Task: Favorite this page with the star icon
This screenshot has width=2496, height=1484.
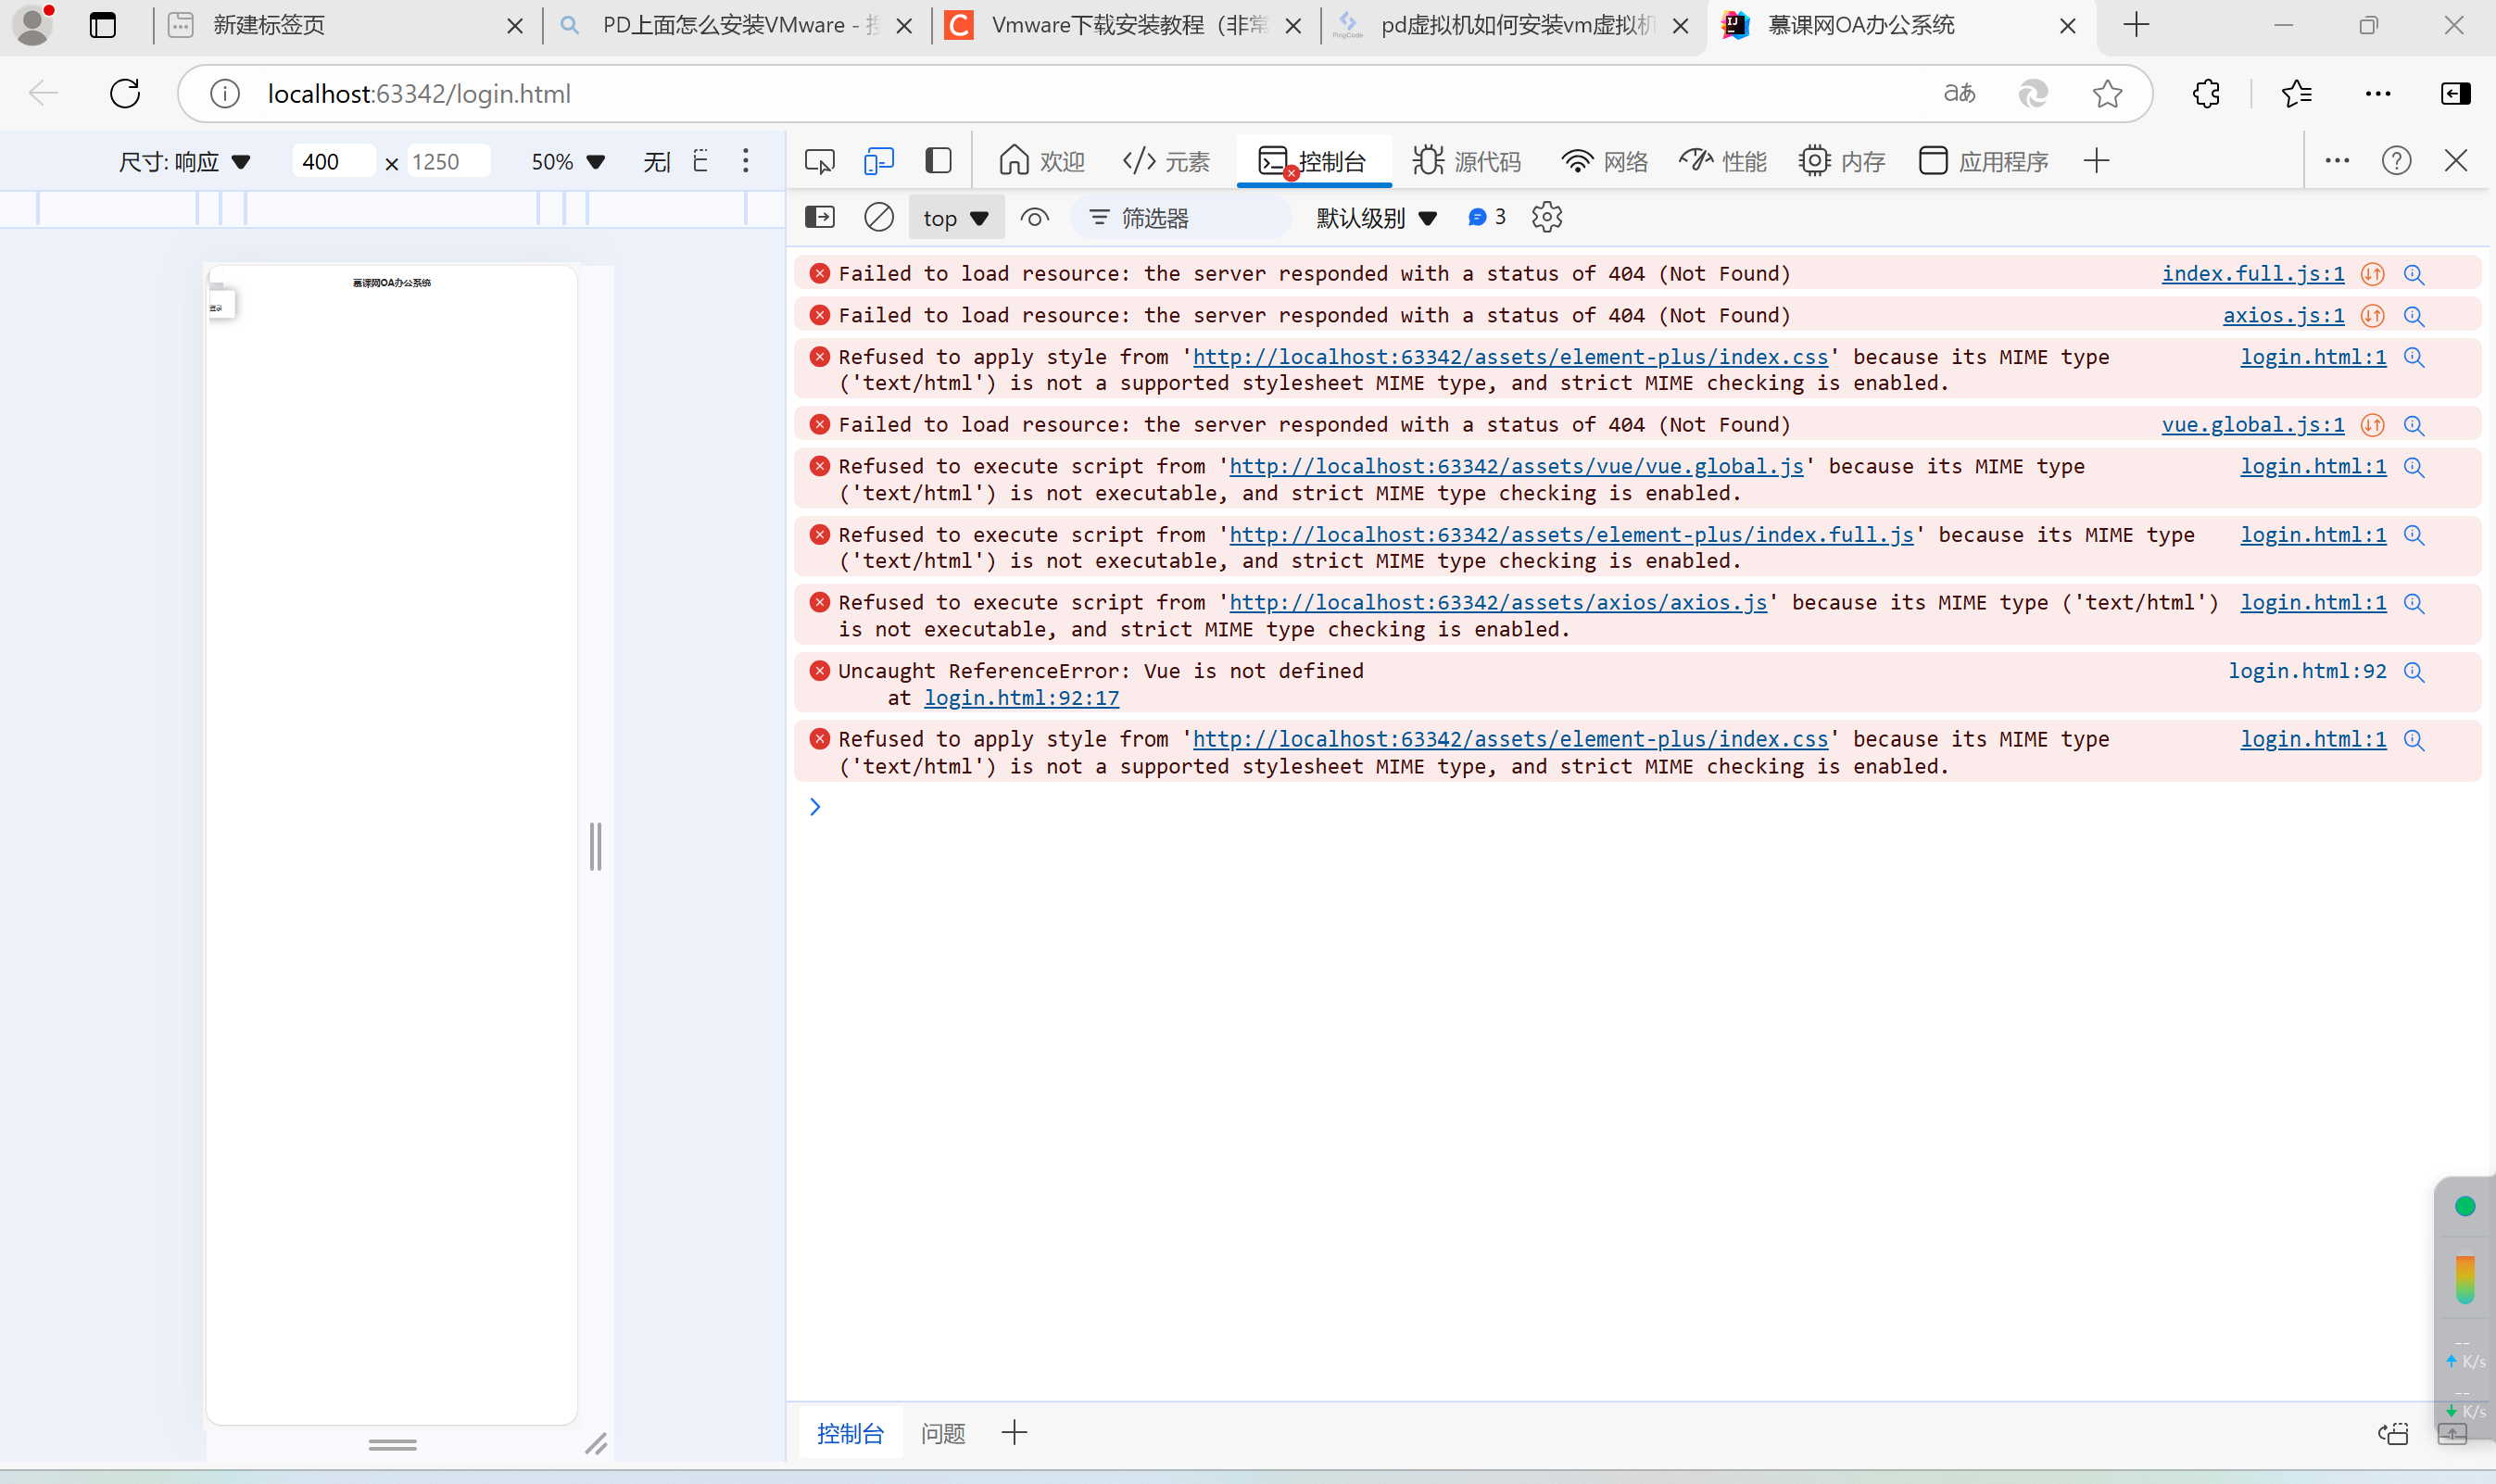Action: [x=2107, y=94]
